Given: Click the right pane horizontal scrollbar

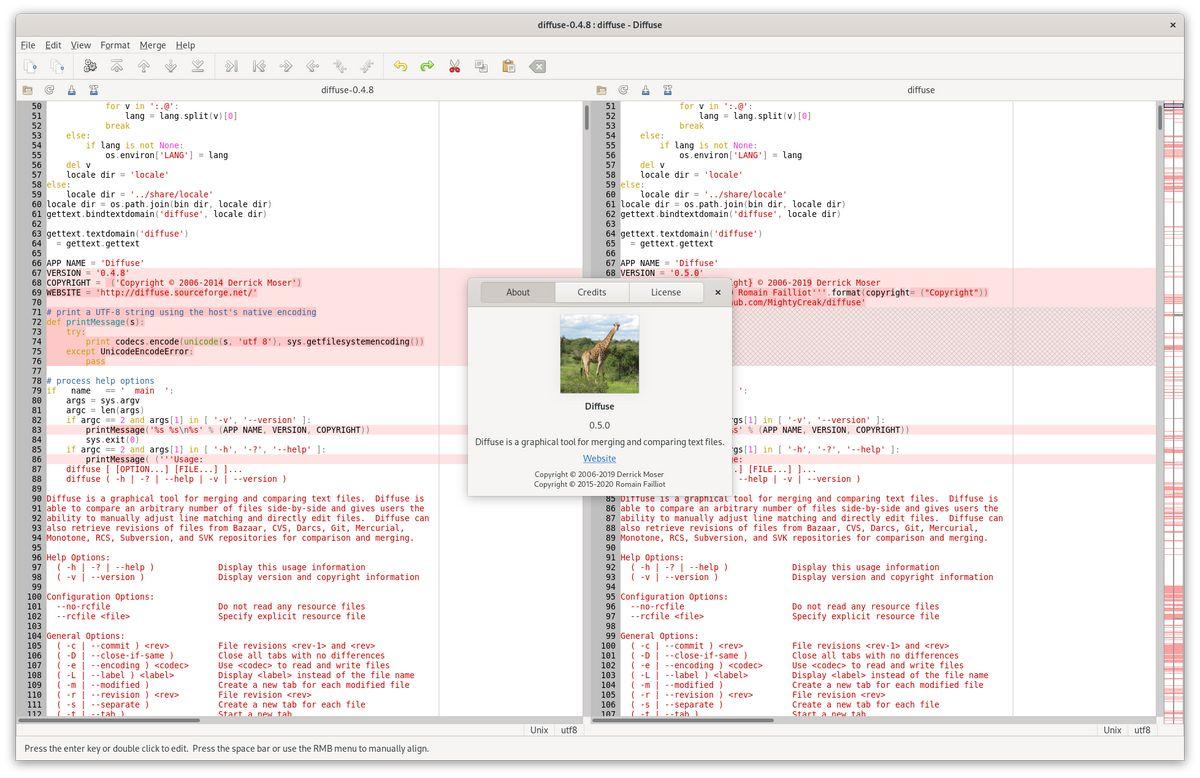Looking at the screenshot, I should tap(682, 720).
